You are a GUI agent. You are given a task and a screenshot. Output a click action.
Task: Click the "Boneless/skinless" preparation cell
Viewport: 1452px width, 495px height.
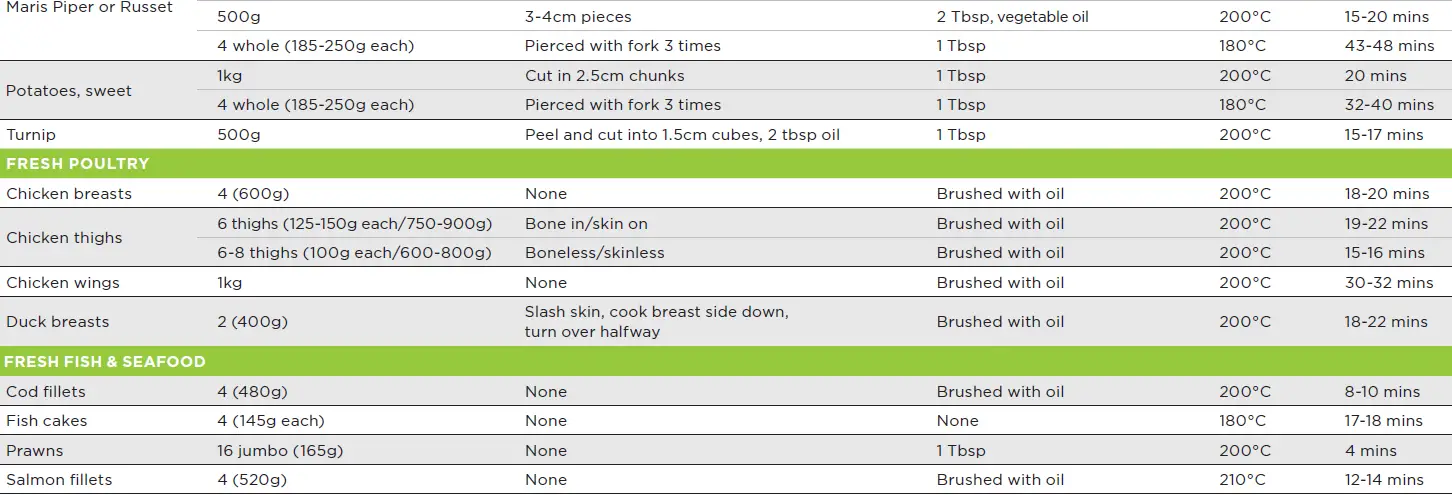594,253
